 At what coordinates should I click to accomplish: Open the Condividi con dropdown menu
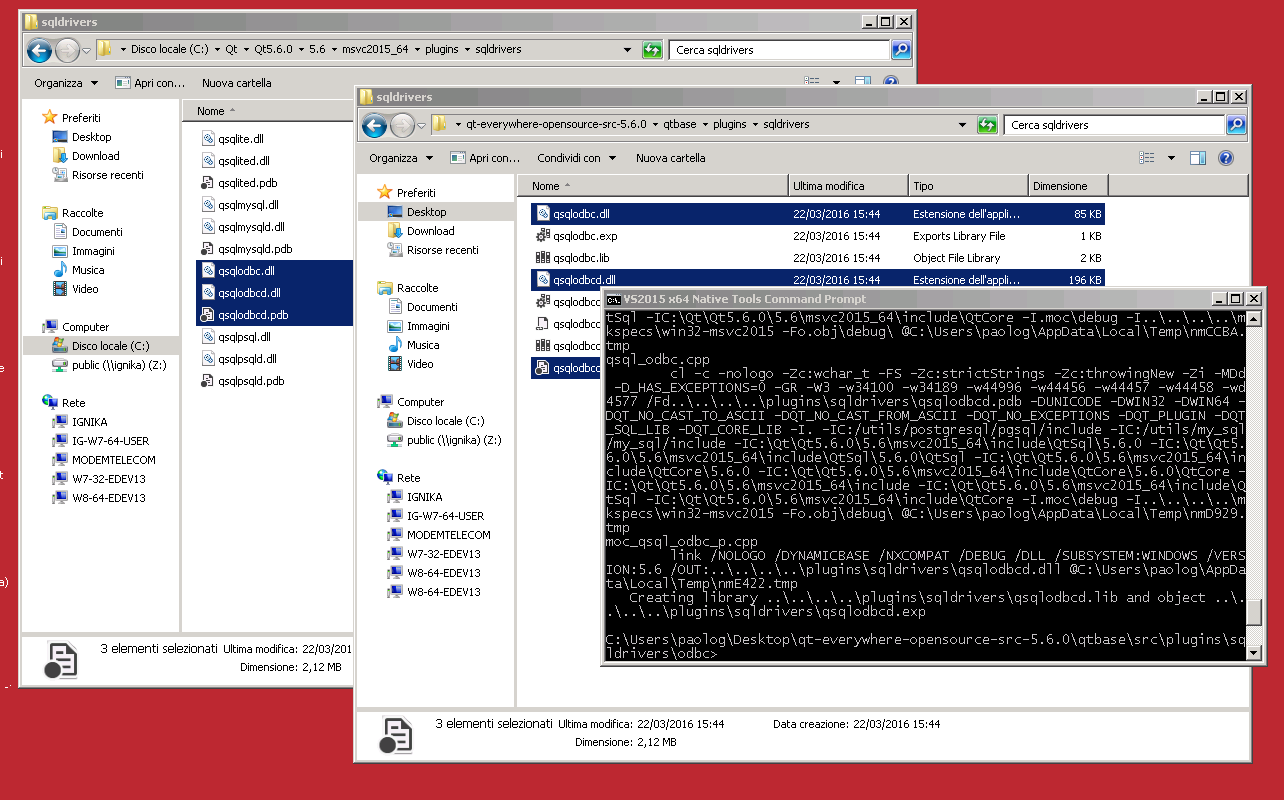(576, 158)
